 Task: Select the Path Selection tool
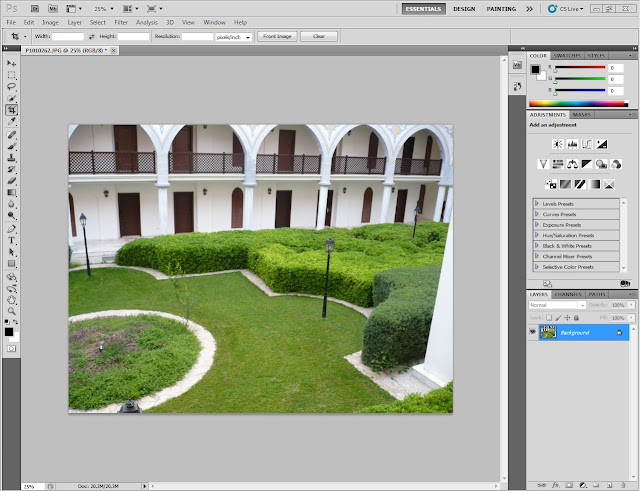11,252
